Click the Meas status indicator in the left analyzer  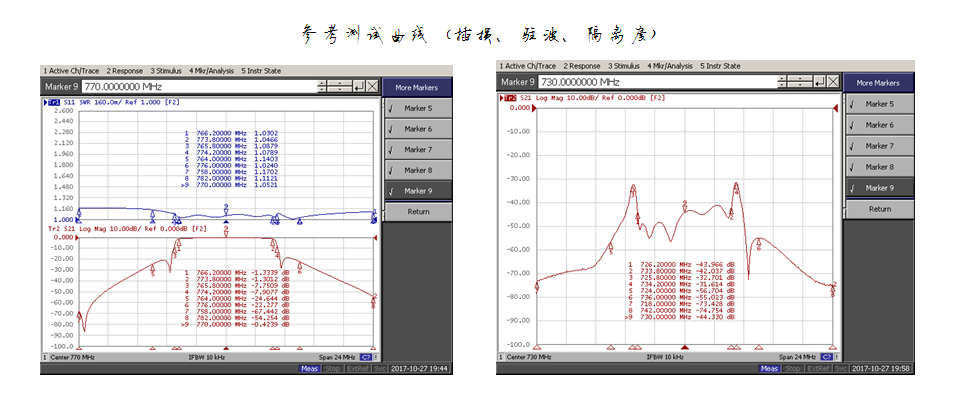pyautogui.click(x=311, y=369)
